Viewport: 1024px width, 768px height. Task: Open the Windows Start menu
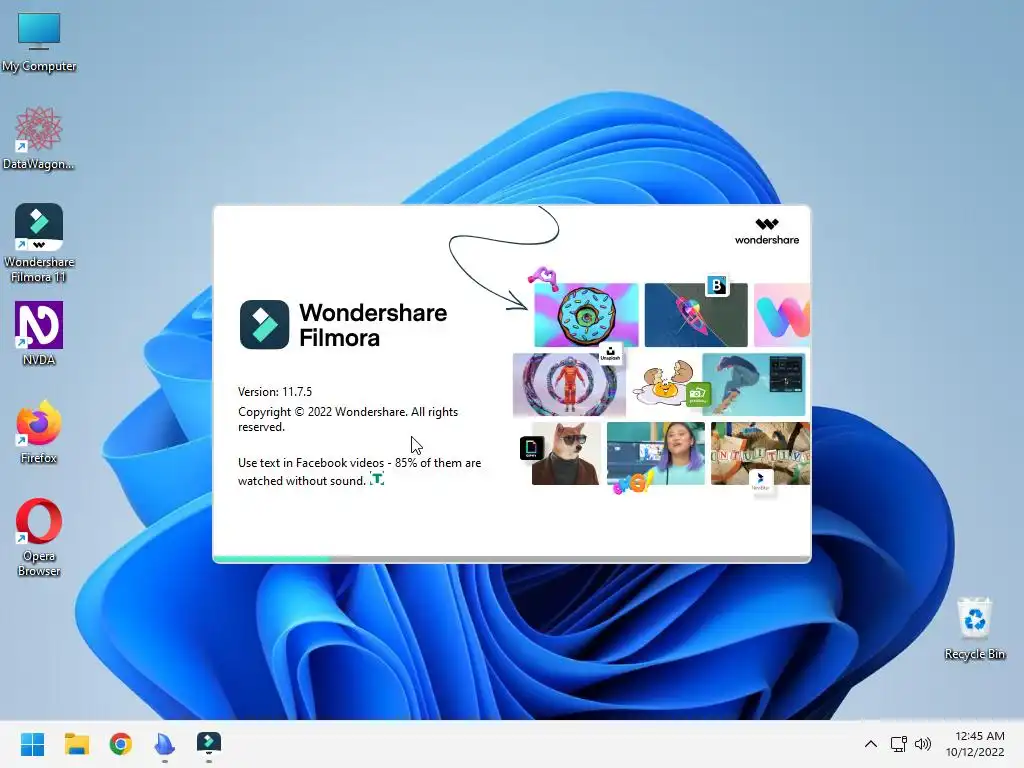32,743
